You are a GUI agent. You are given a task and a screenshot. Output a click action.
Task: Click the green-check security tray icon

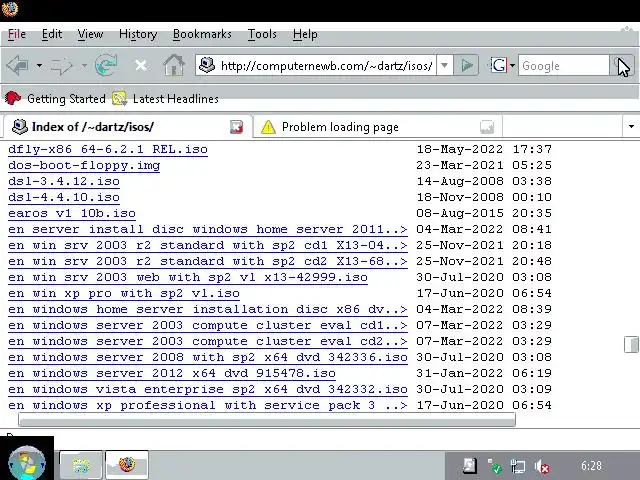pos(494,466)
